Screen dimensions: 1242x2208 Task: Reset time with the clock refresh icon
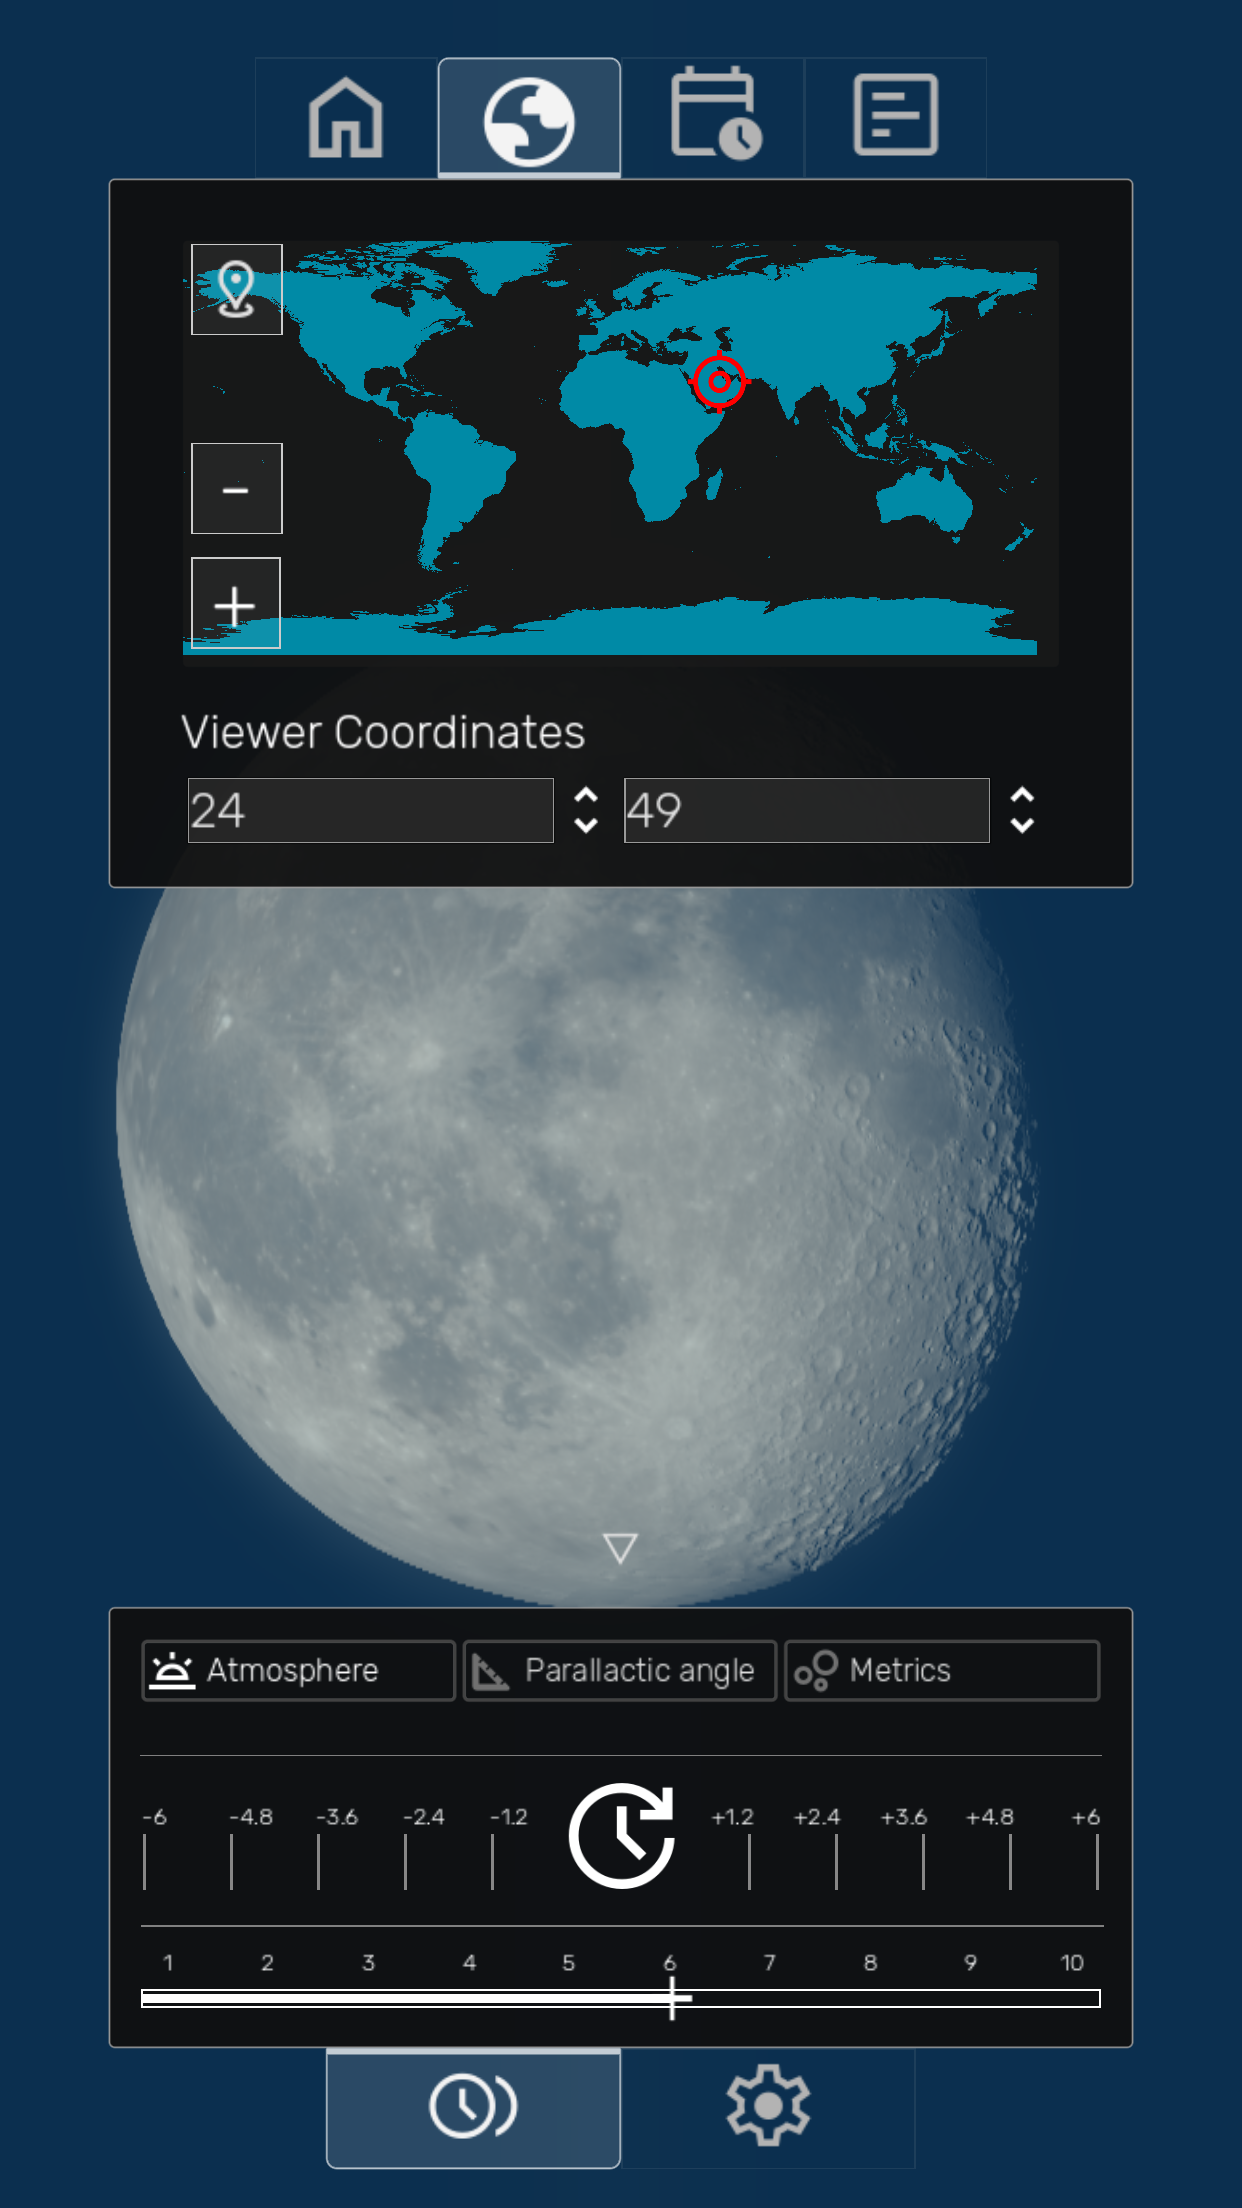622,1836
